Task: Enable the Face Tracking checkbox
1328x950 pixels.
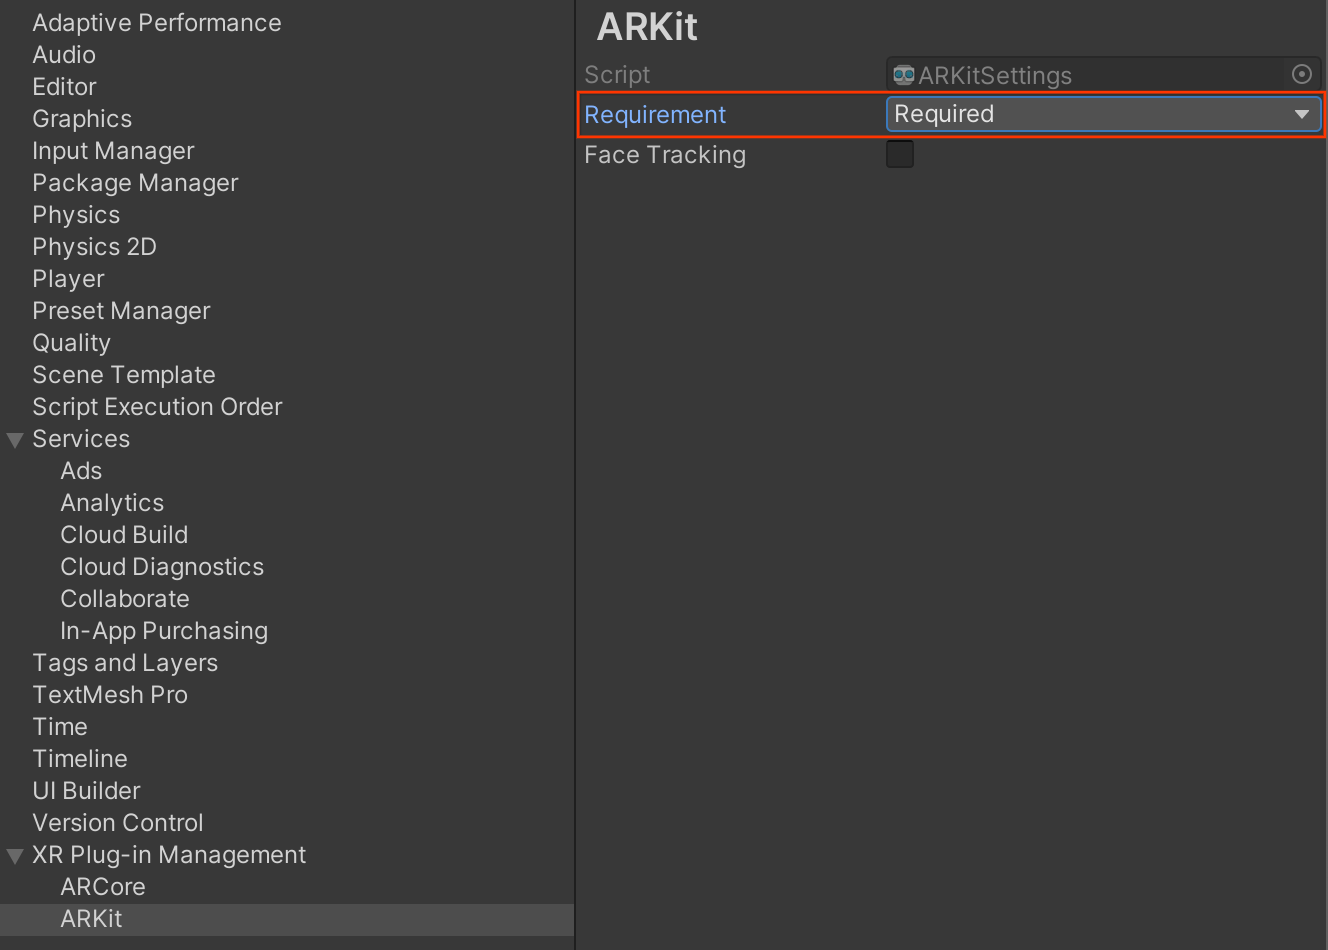Action: click(x=900, y=155)
